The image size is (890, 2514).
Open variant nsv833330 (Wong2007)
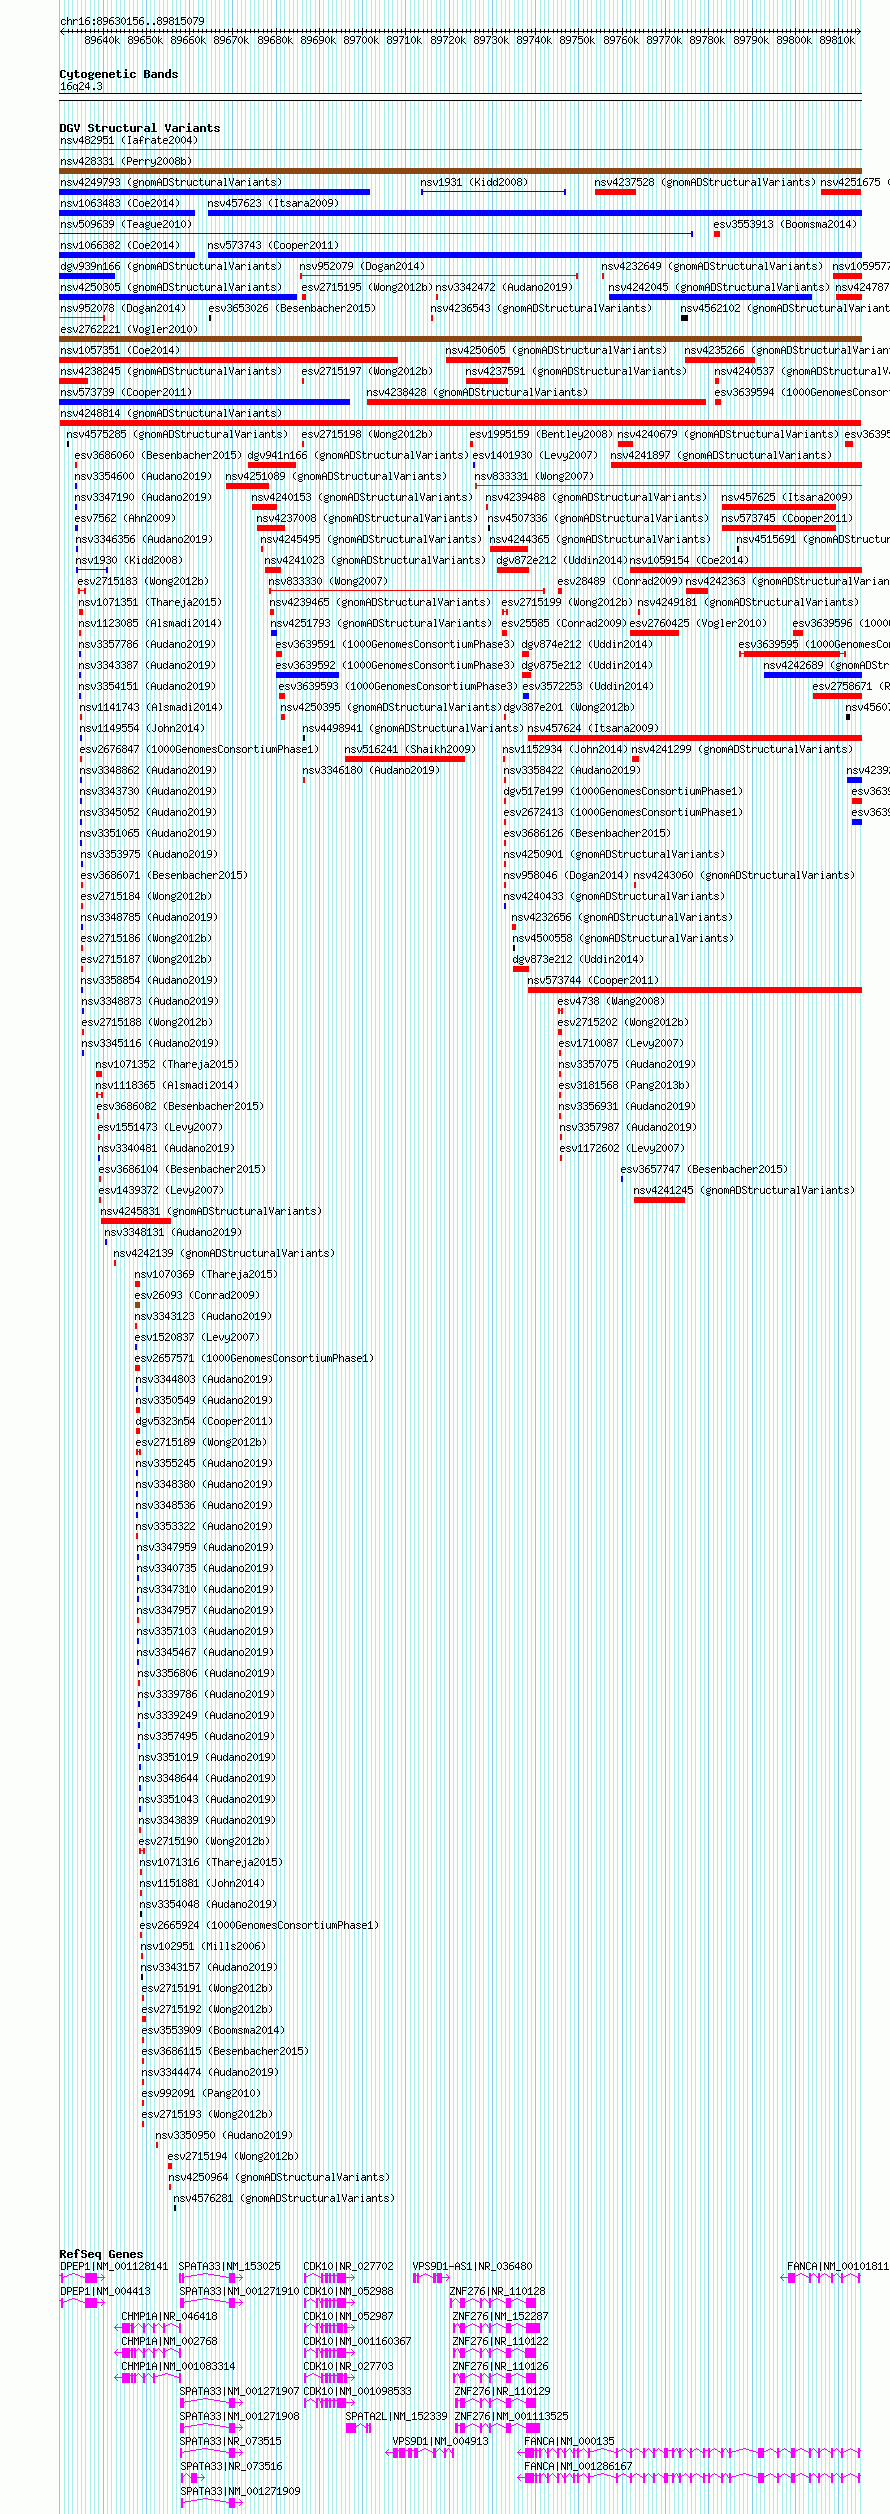coord(328,581)
